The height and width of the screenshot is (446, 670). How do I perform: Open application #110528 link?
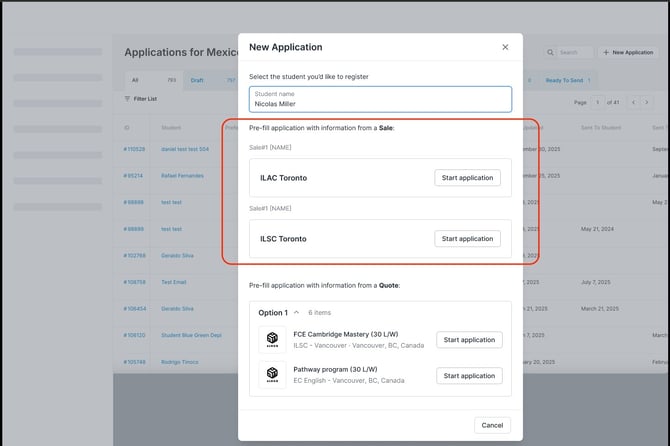coord(134,149)
